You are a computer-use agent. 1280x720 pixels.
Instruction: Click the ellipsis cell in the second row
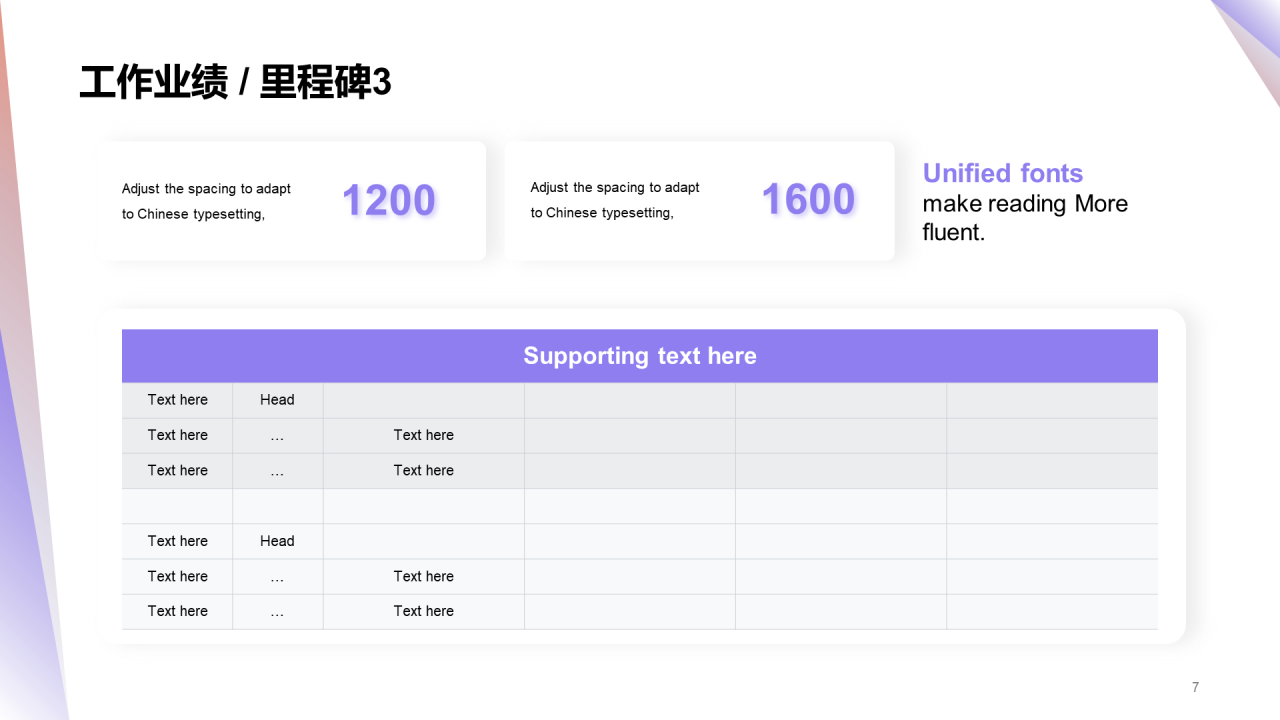(277, 435)
